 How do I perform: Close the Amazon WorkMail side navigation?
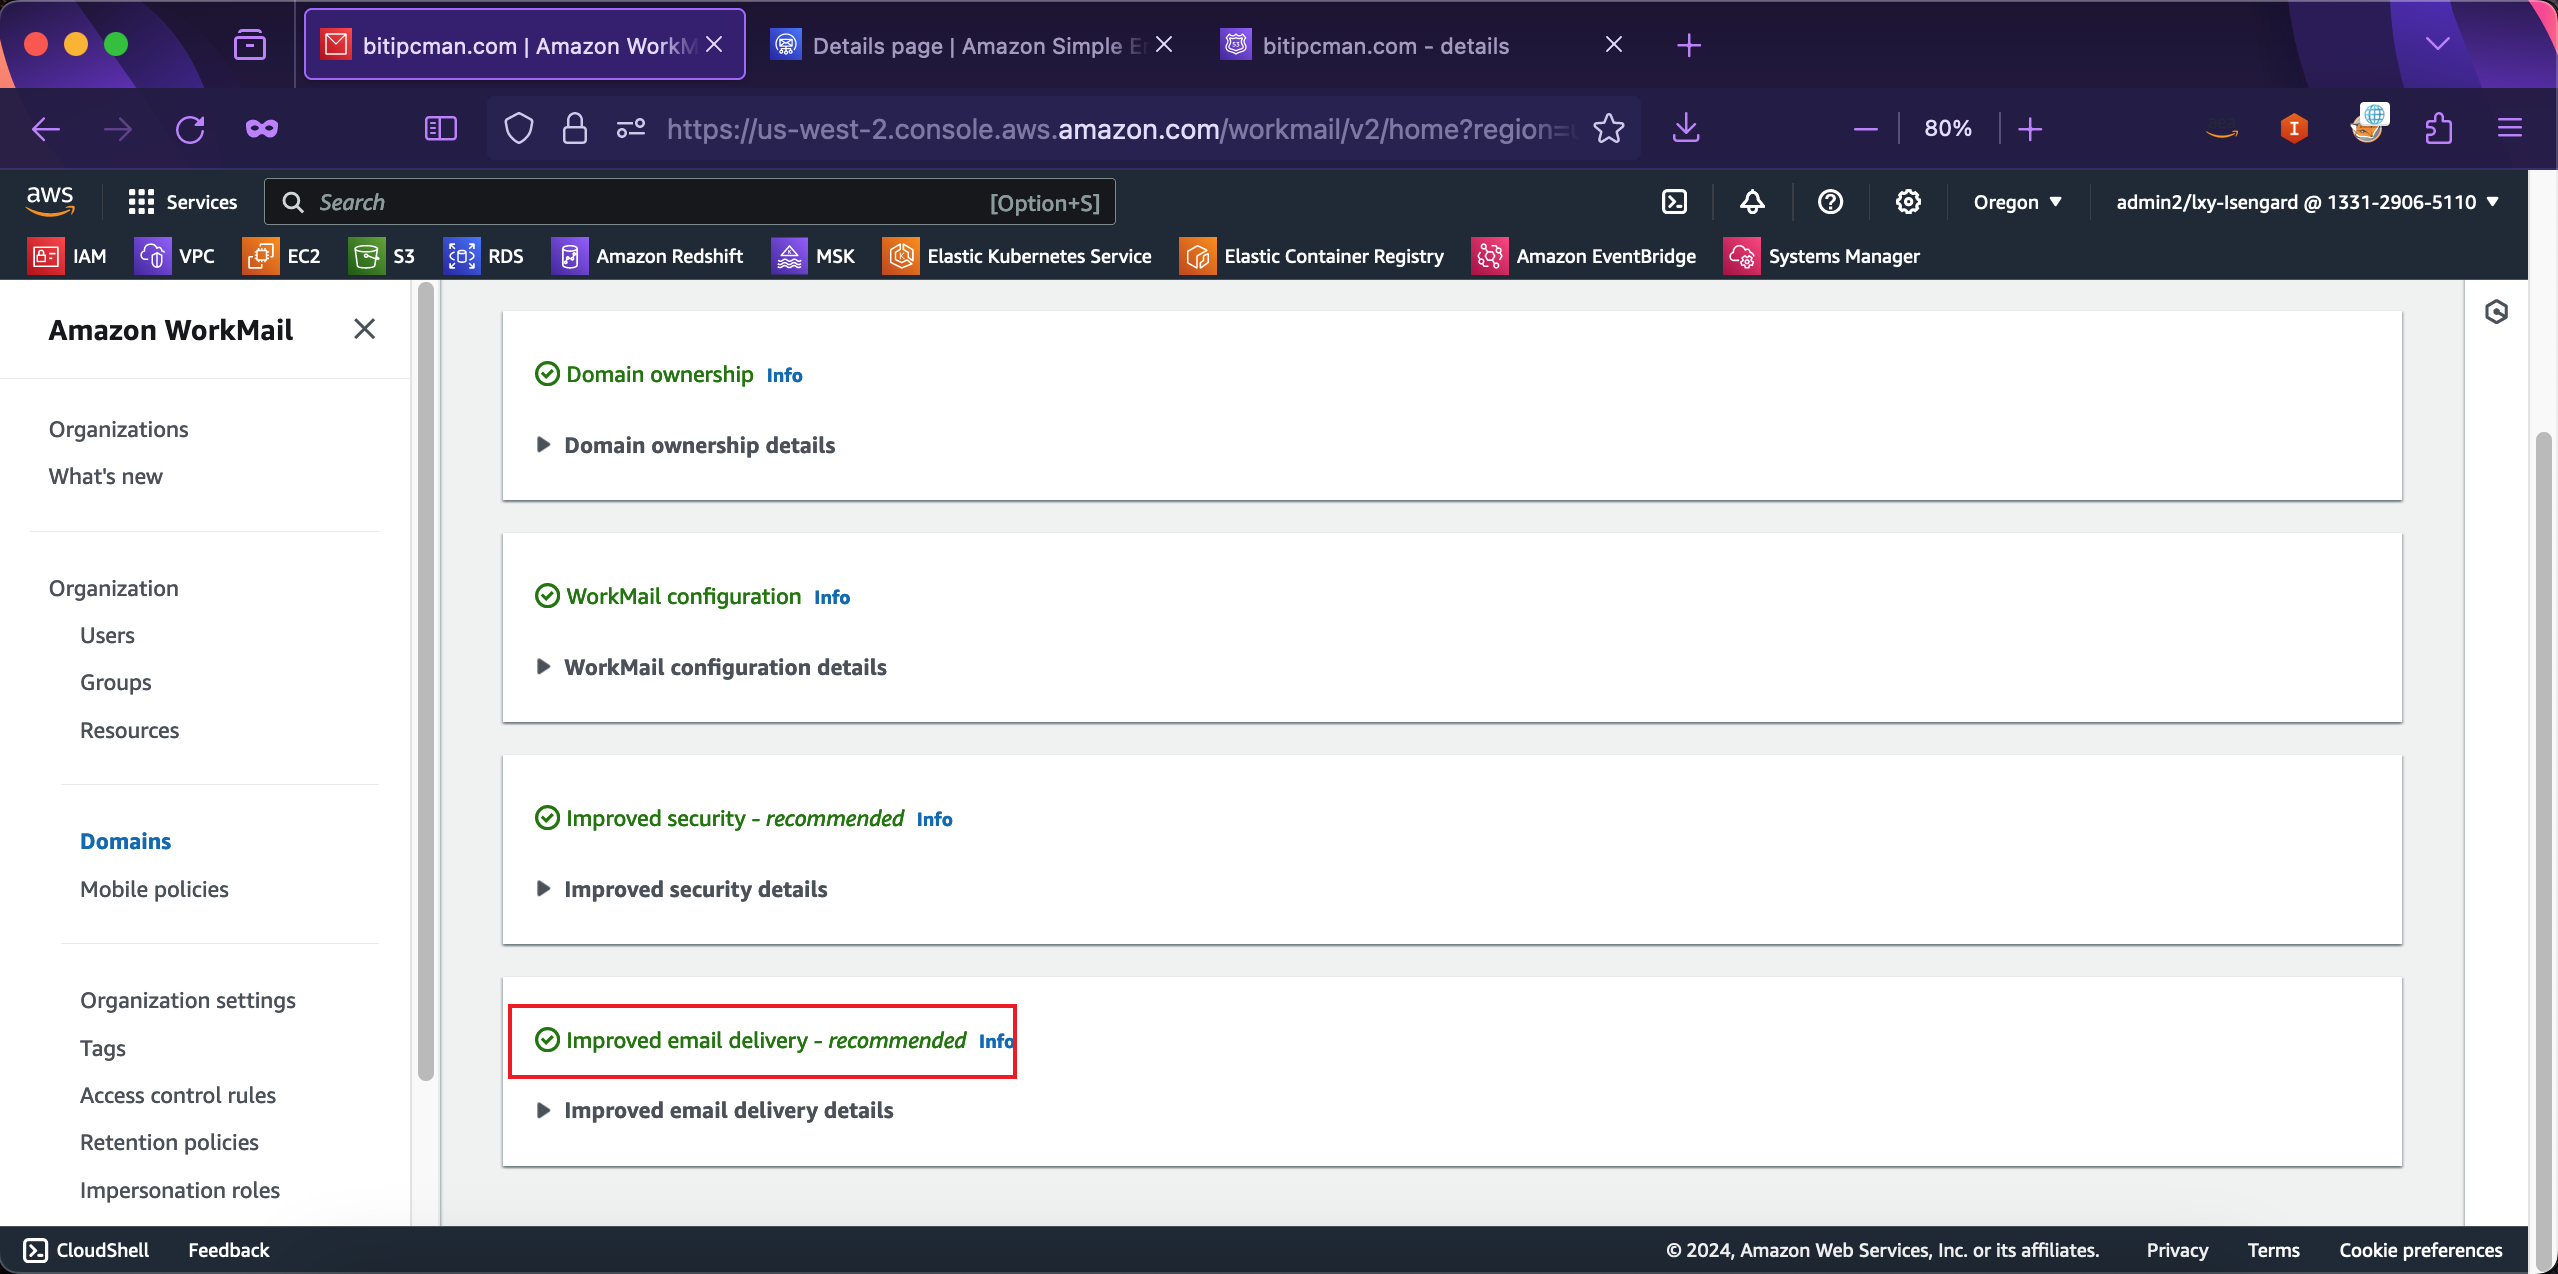(364, 329)
